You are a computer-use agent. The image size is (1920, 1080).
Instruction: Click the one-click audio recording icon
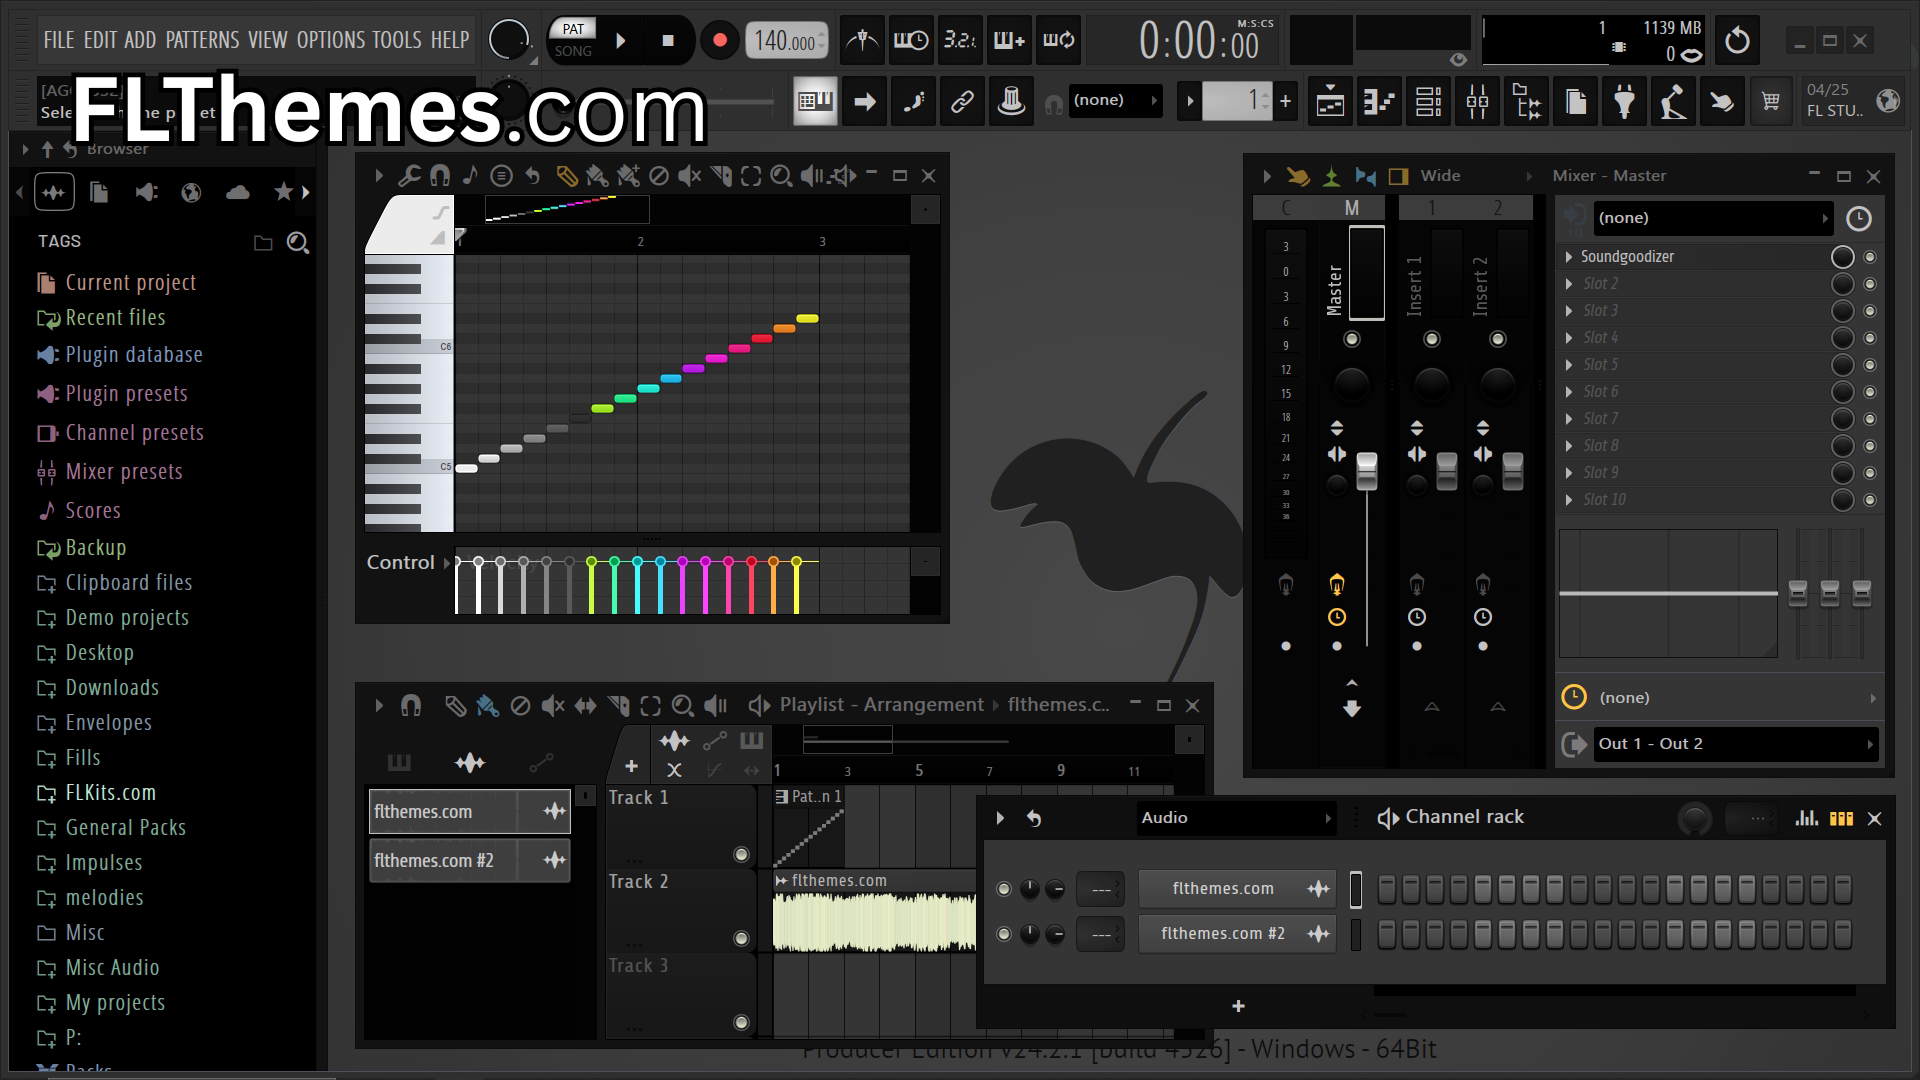[1673, 101]
